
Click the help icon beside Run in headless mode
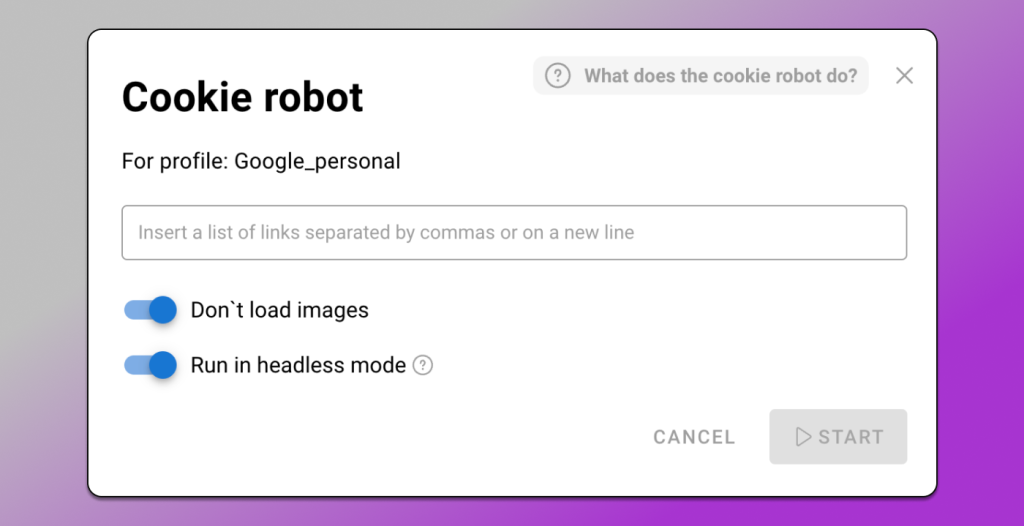pyautogui.click(x=423, y=365)
